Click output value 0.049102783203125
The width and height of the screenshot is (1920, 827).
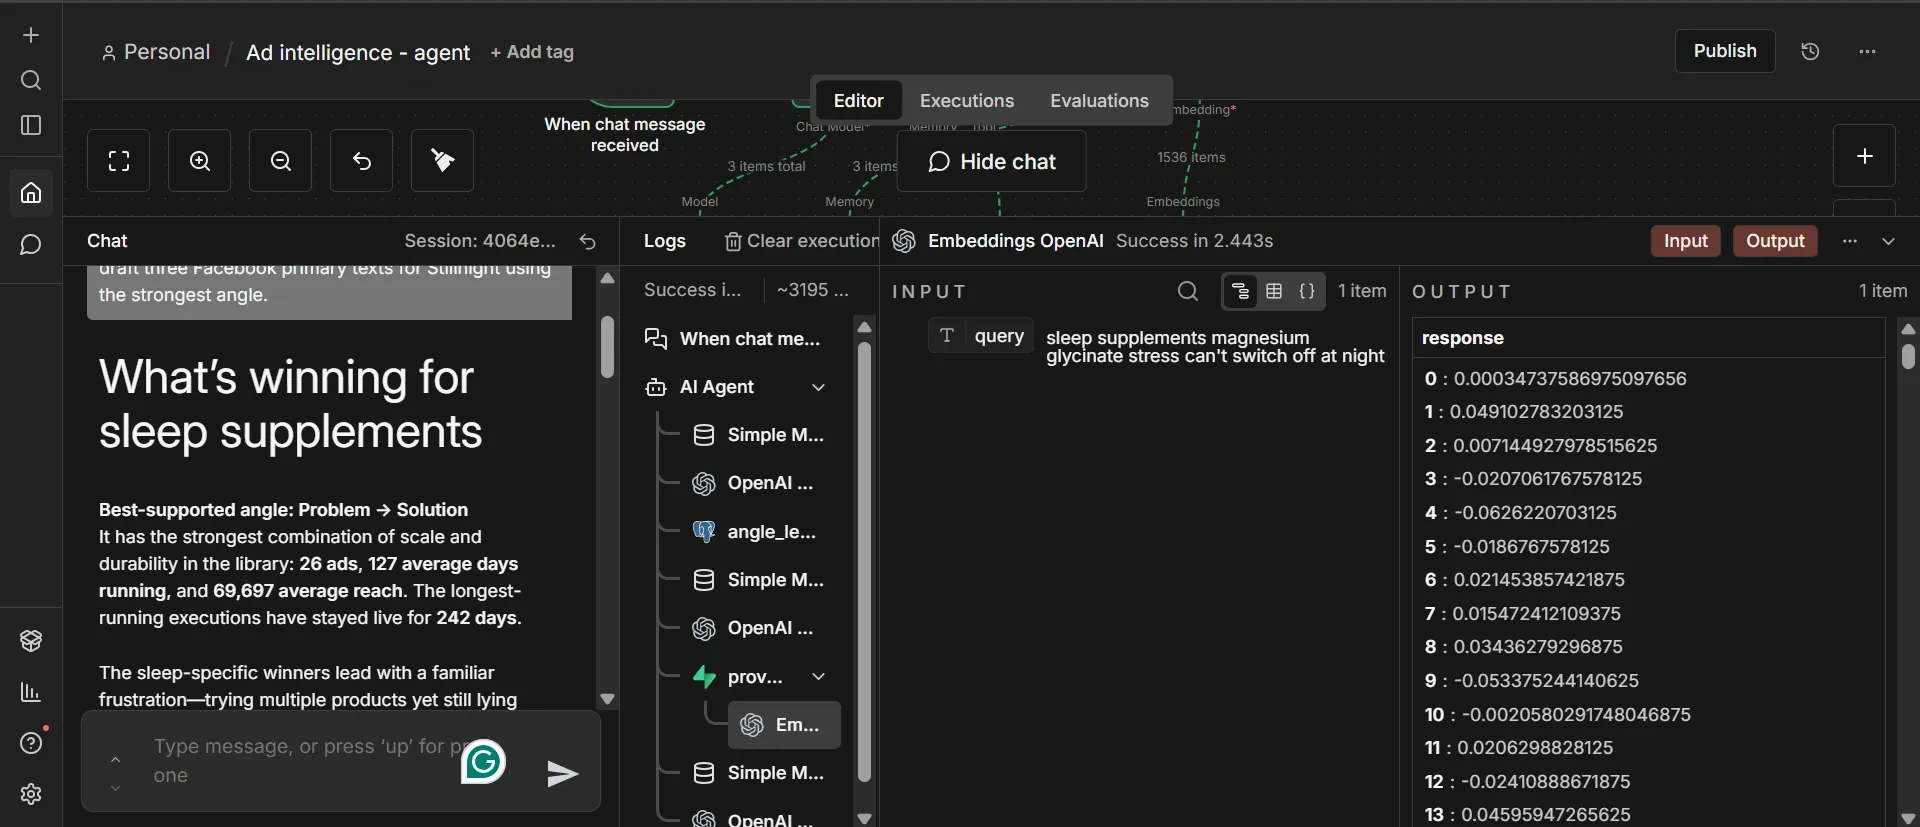[1536, 412]
